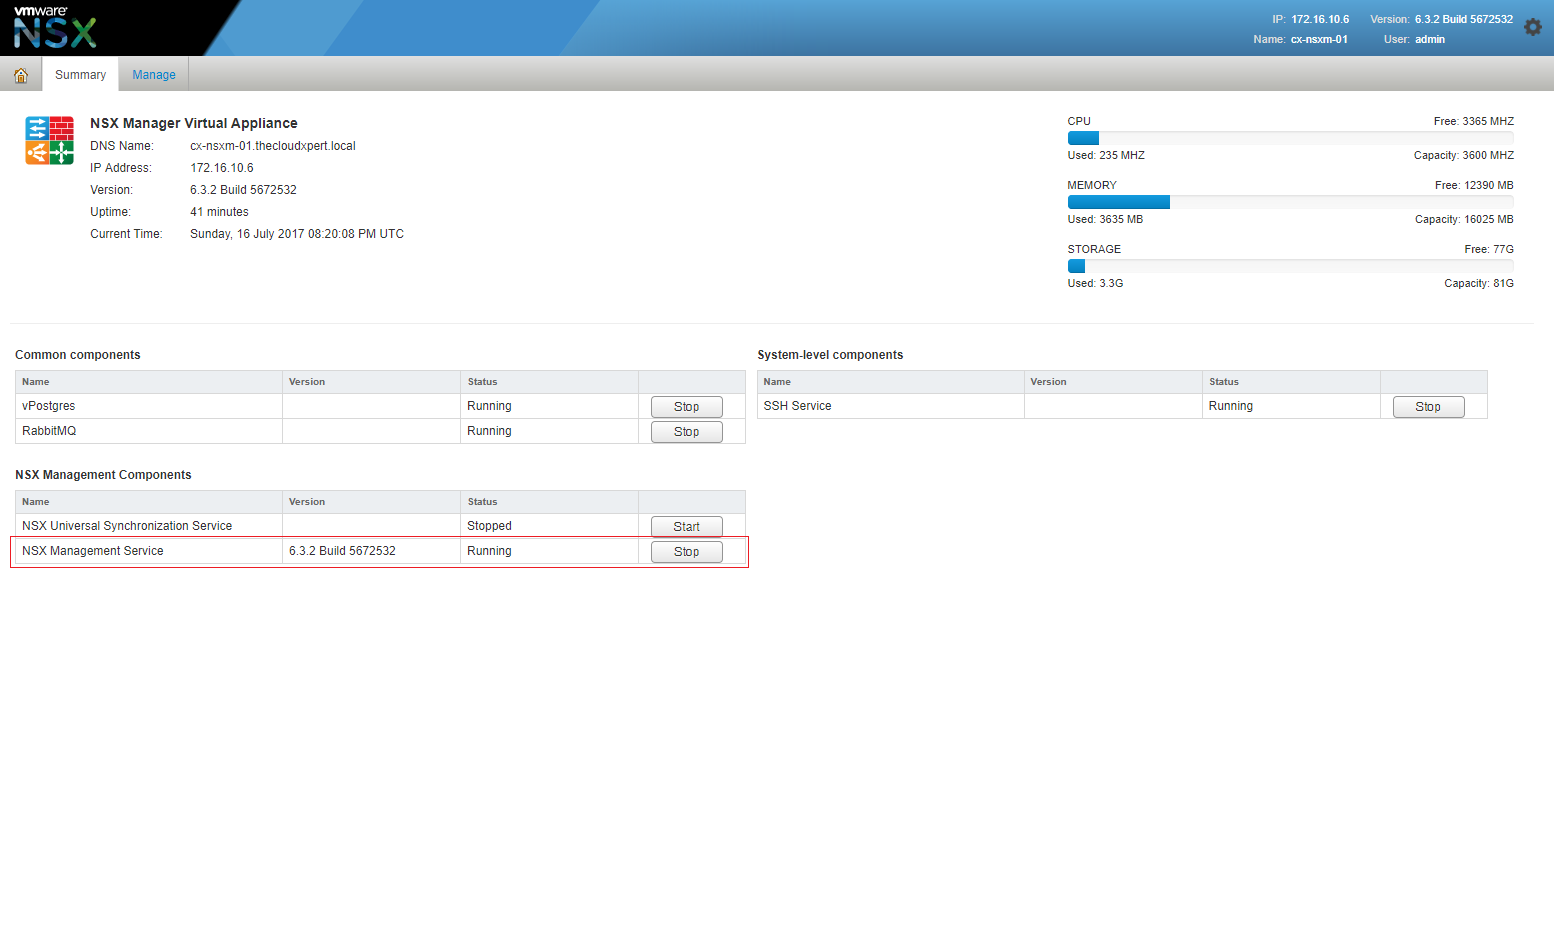Image resolution: width=1554 pixels, height=946 pixels.
Task: Select the DNS name cx-nsxm-01.thecloudxpert.local
Action: coord(273,146)
